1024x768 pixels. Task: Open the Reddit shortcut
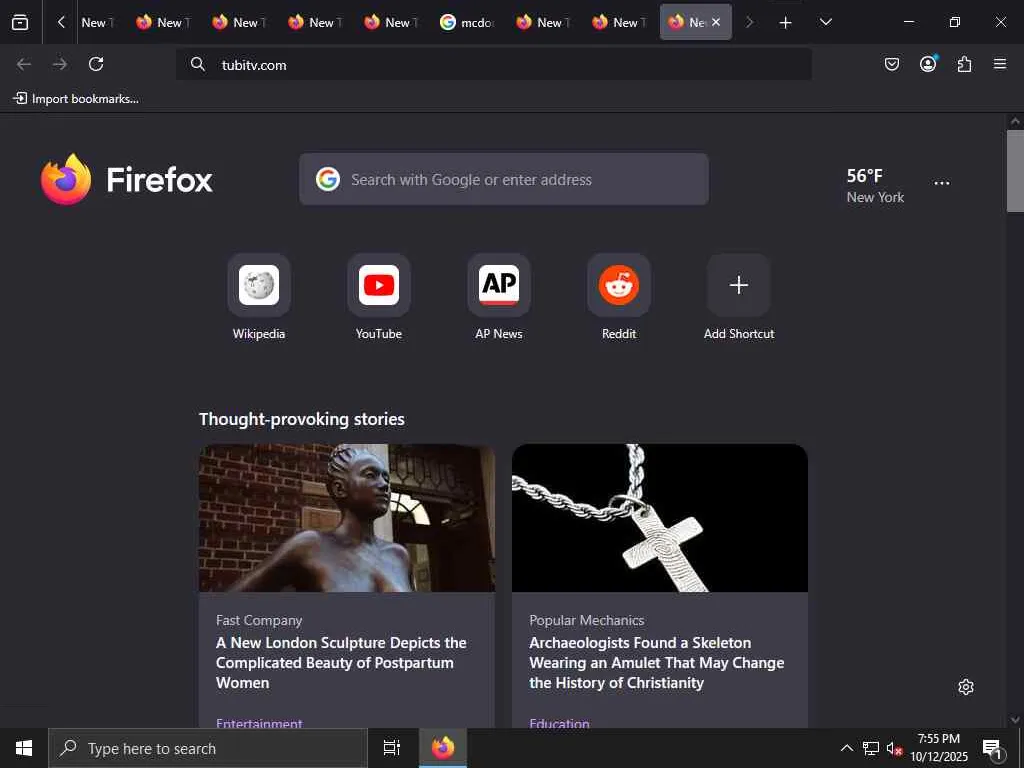click(x=619, y=297)
